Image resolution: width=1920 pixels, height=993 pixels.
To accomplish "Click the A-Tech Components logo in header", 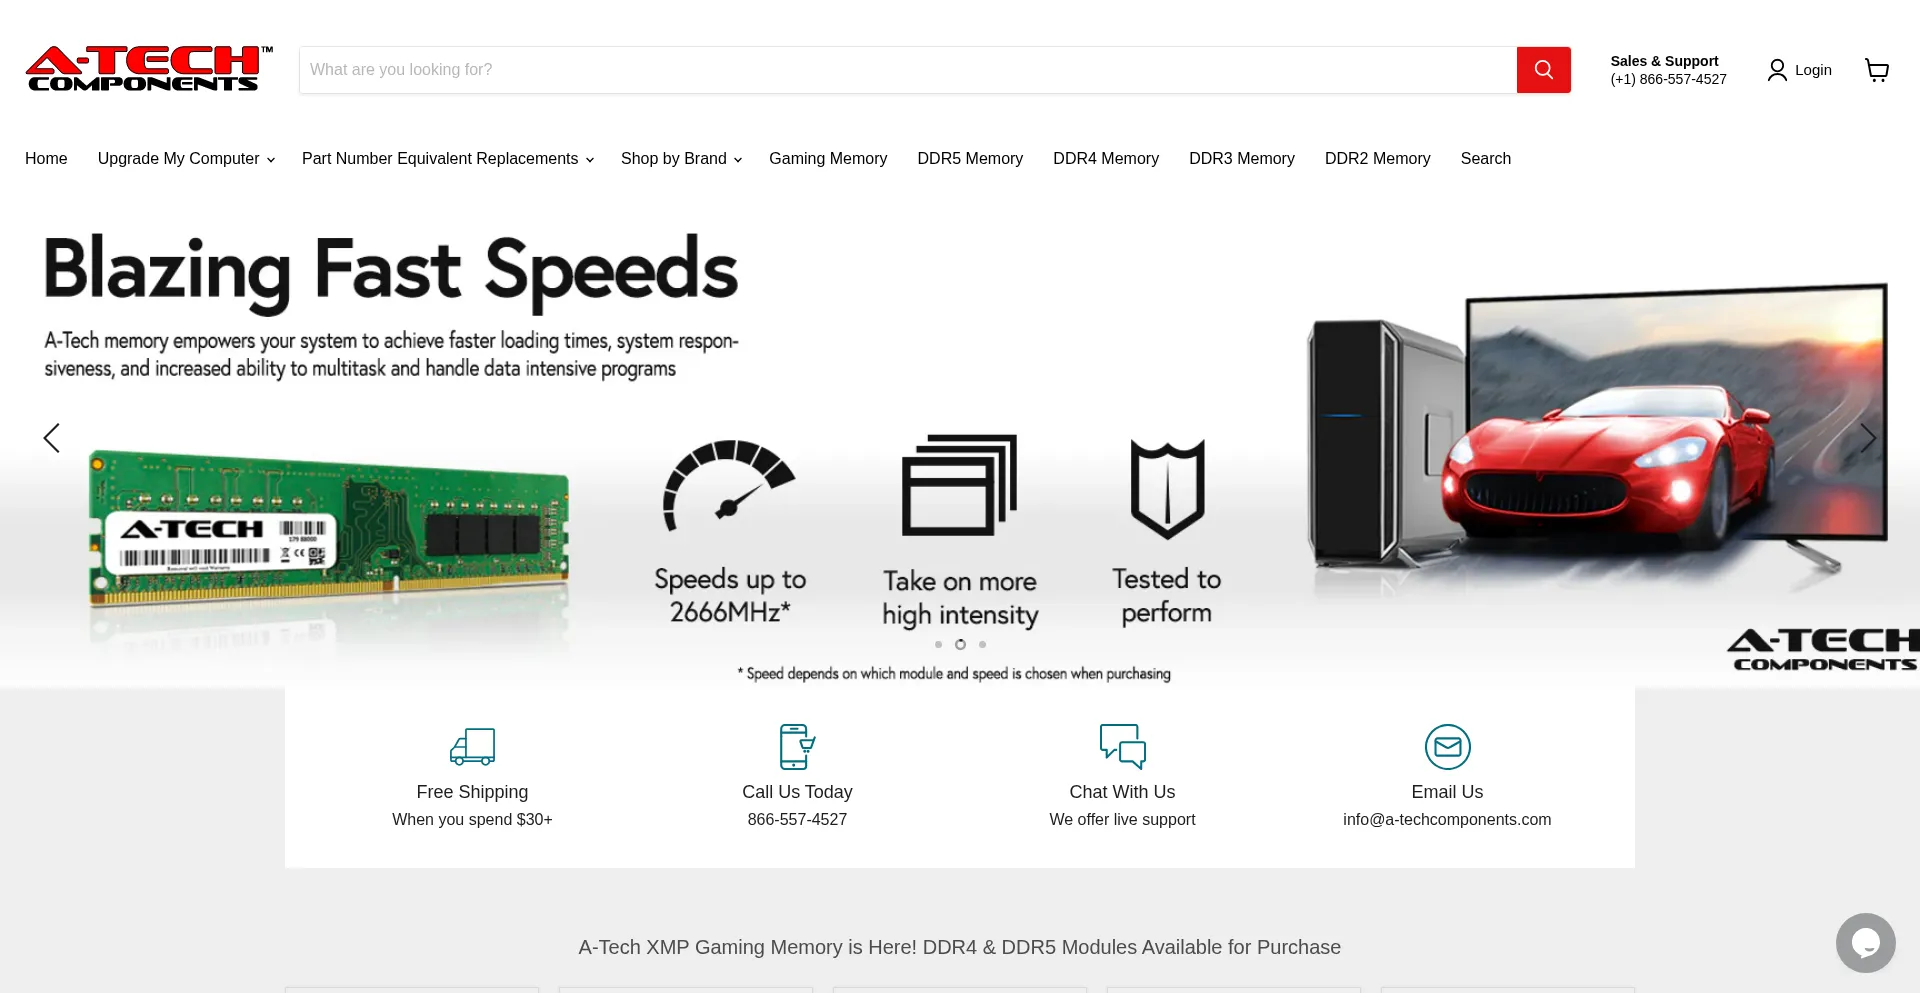I will coord(149,69).
